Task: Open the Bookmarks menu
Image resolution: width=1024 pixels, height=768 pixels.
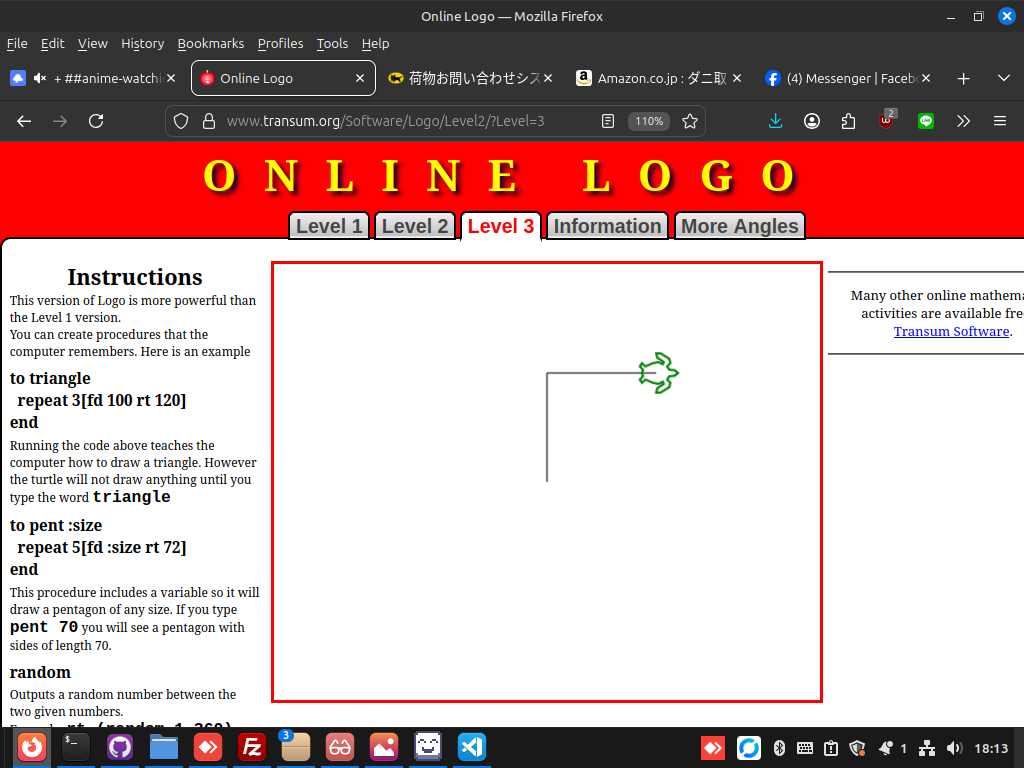Action: (x=211, y=43)
